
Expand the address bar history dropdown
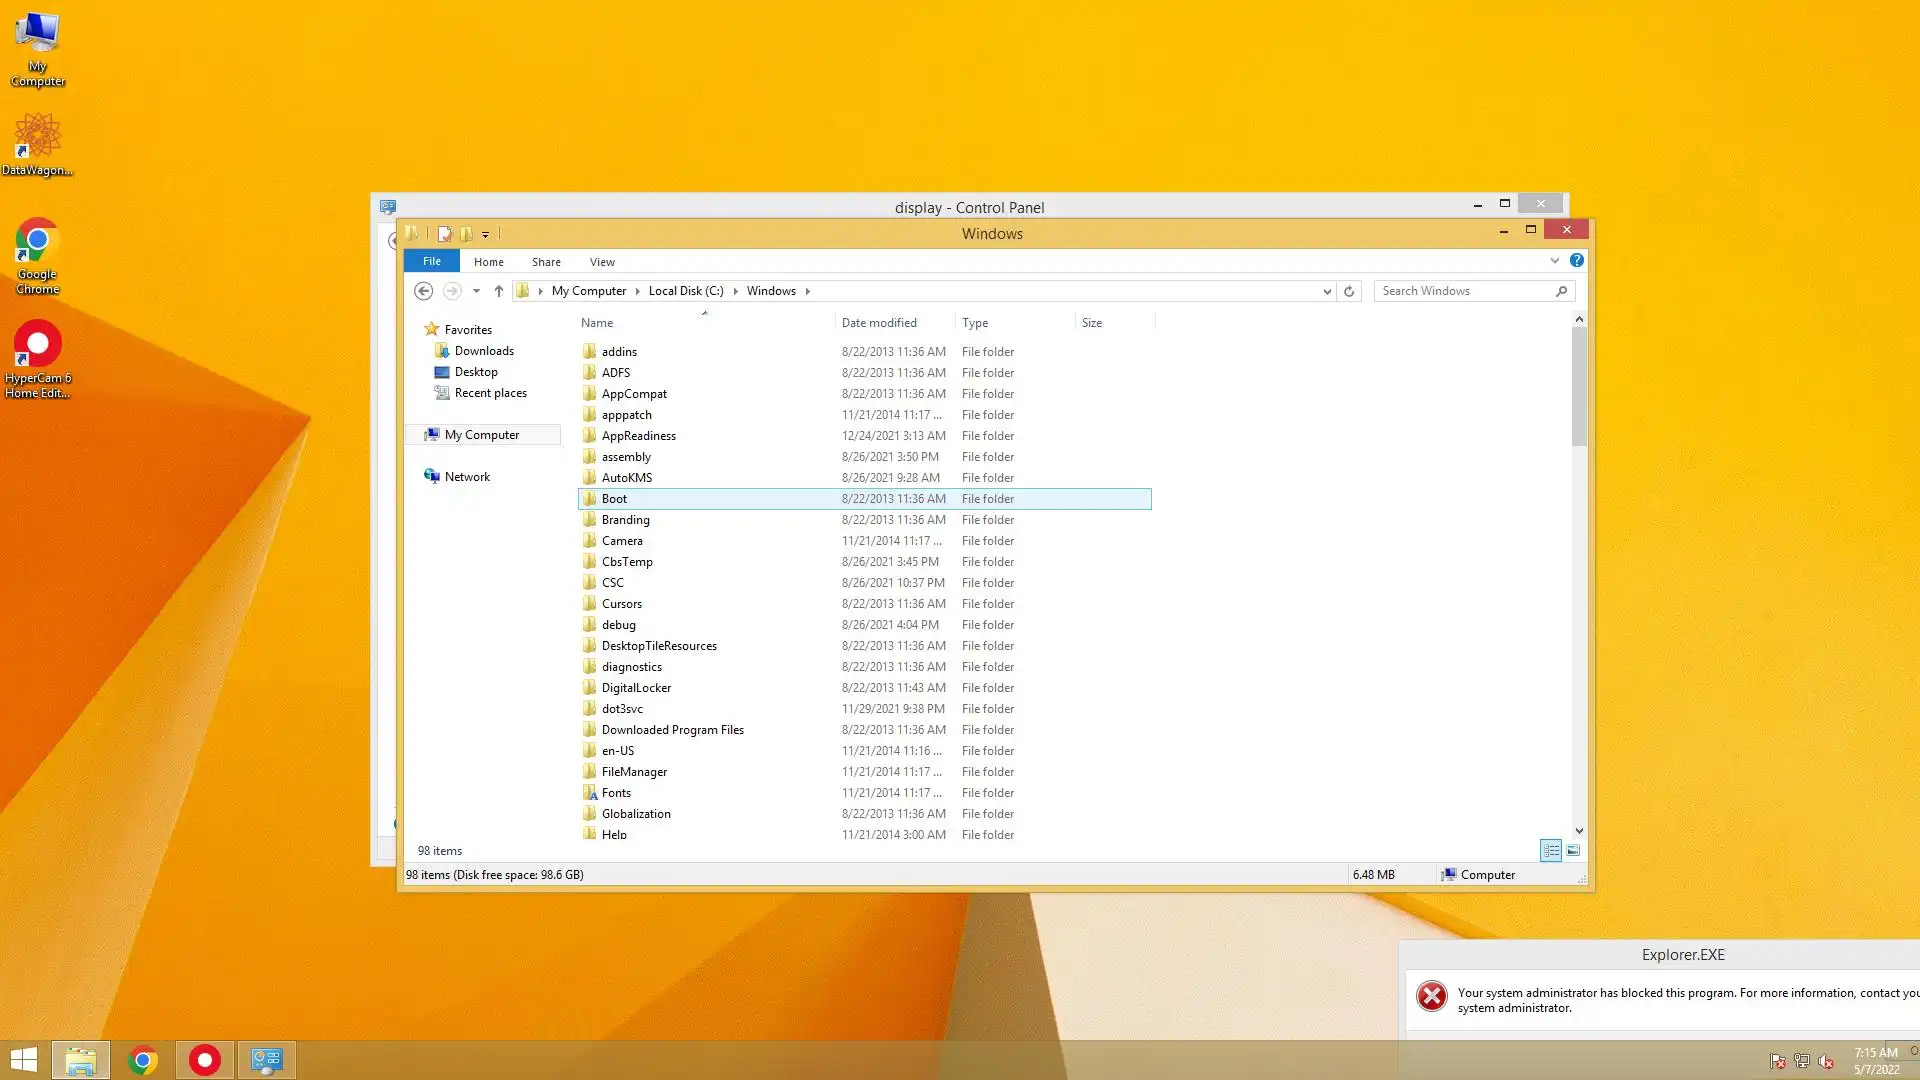coord(1327,292)
